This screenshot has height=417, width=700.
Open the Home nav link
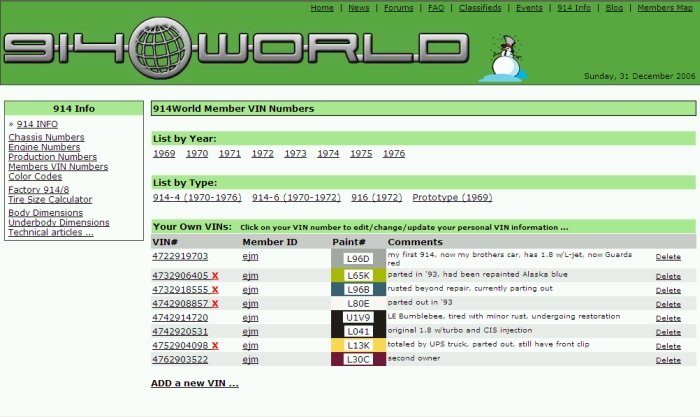[x=322, y=8]
